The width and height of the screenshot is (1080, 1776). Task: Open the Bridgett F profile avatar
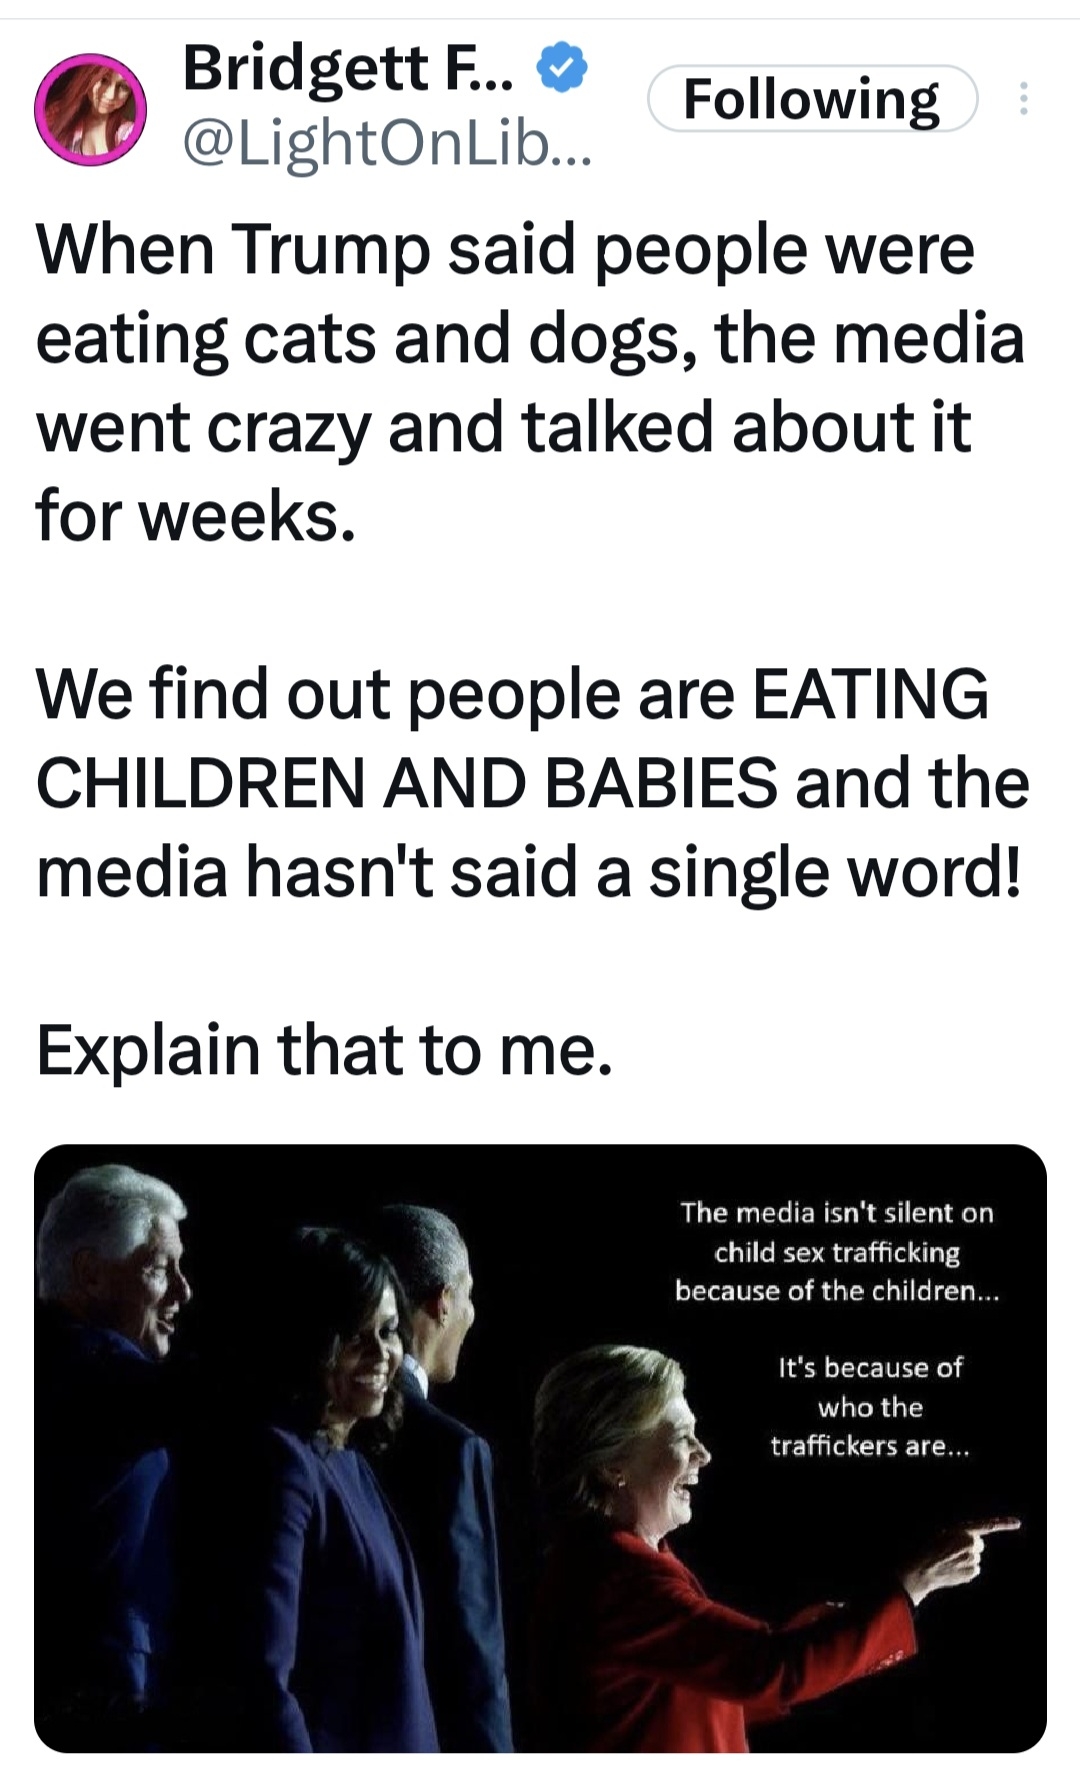coord(91,109)
